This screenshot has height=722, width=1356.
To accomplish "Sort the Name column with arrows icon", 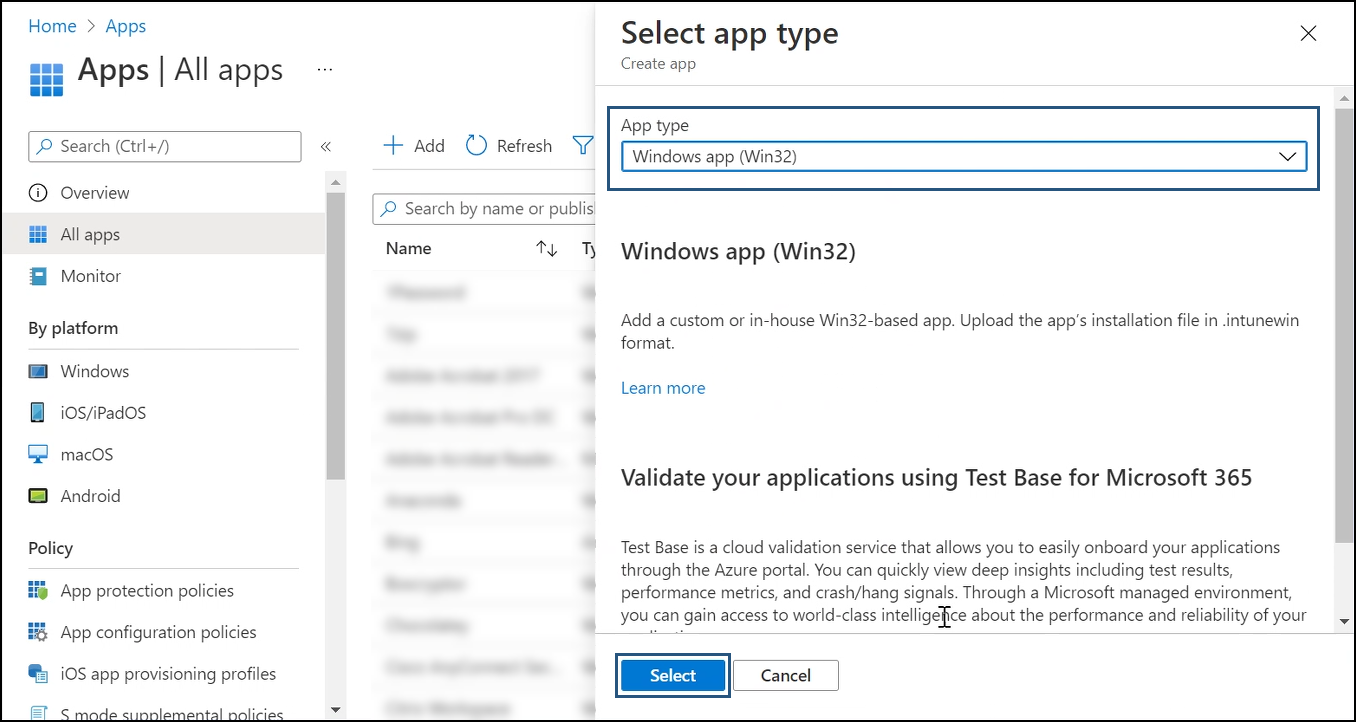I will [x=546, y=249].
